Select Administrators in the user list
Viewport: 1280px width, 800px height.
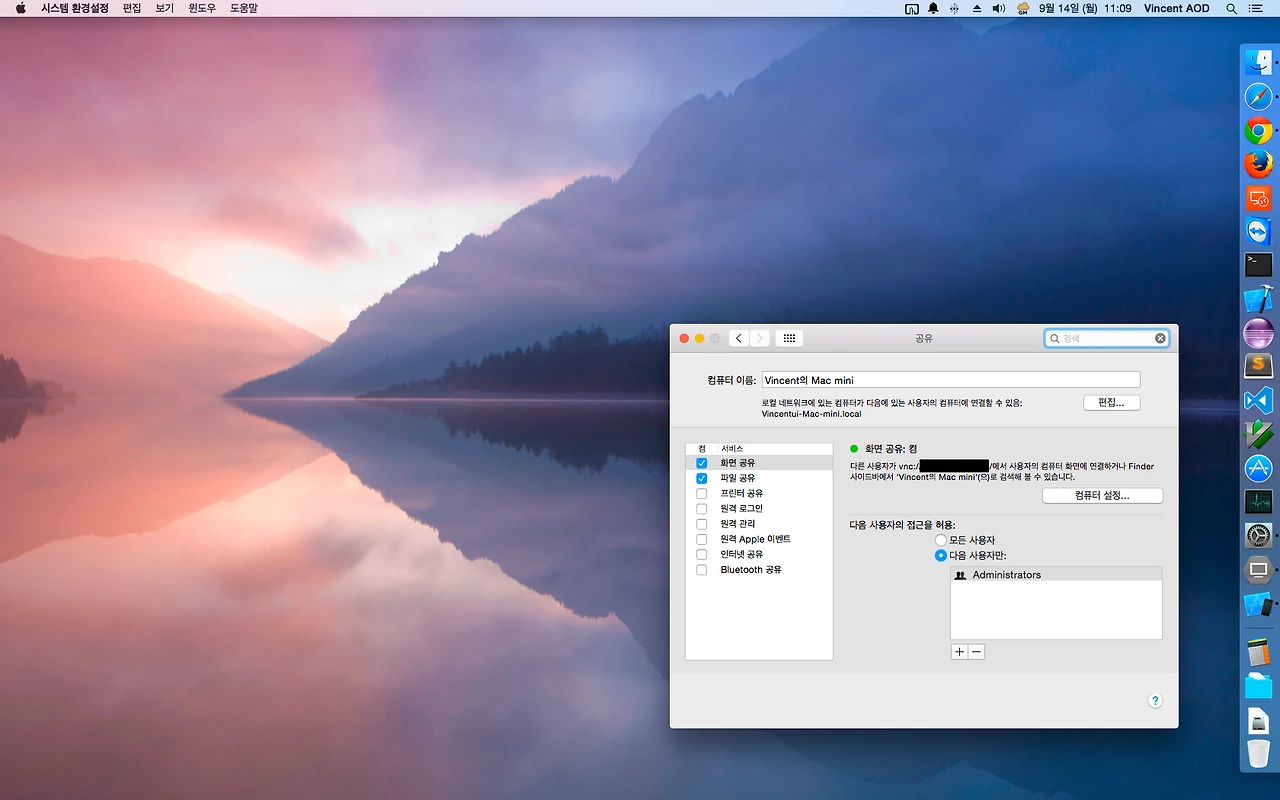click(x=1056, y=575)
